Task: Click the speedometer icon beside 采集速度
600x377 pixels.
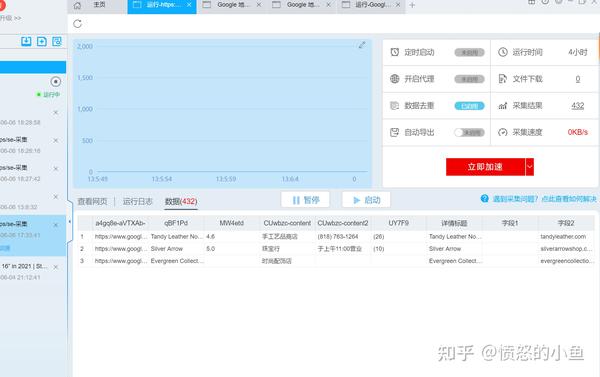Action: point(503,132)
